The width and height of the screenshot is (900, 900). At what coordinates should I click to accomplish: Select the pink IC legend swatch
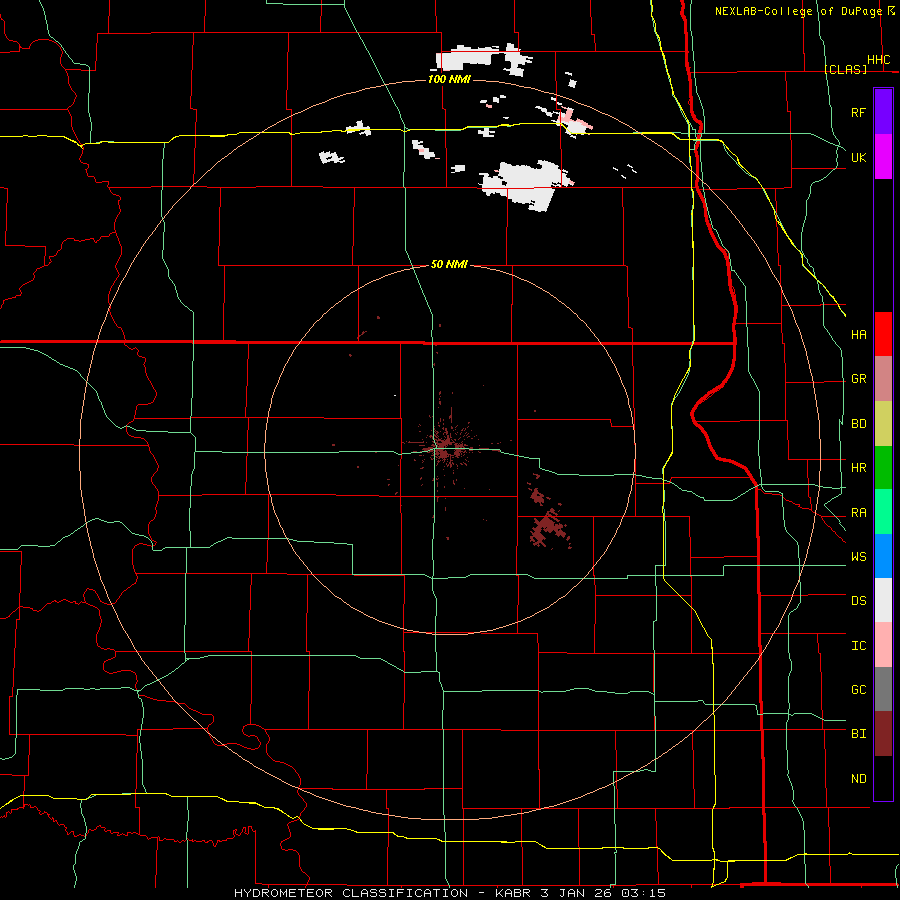pyautogui.click(x=883, y=645)
